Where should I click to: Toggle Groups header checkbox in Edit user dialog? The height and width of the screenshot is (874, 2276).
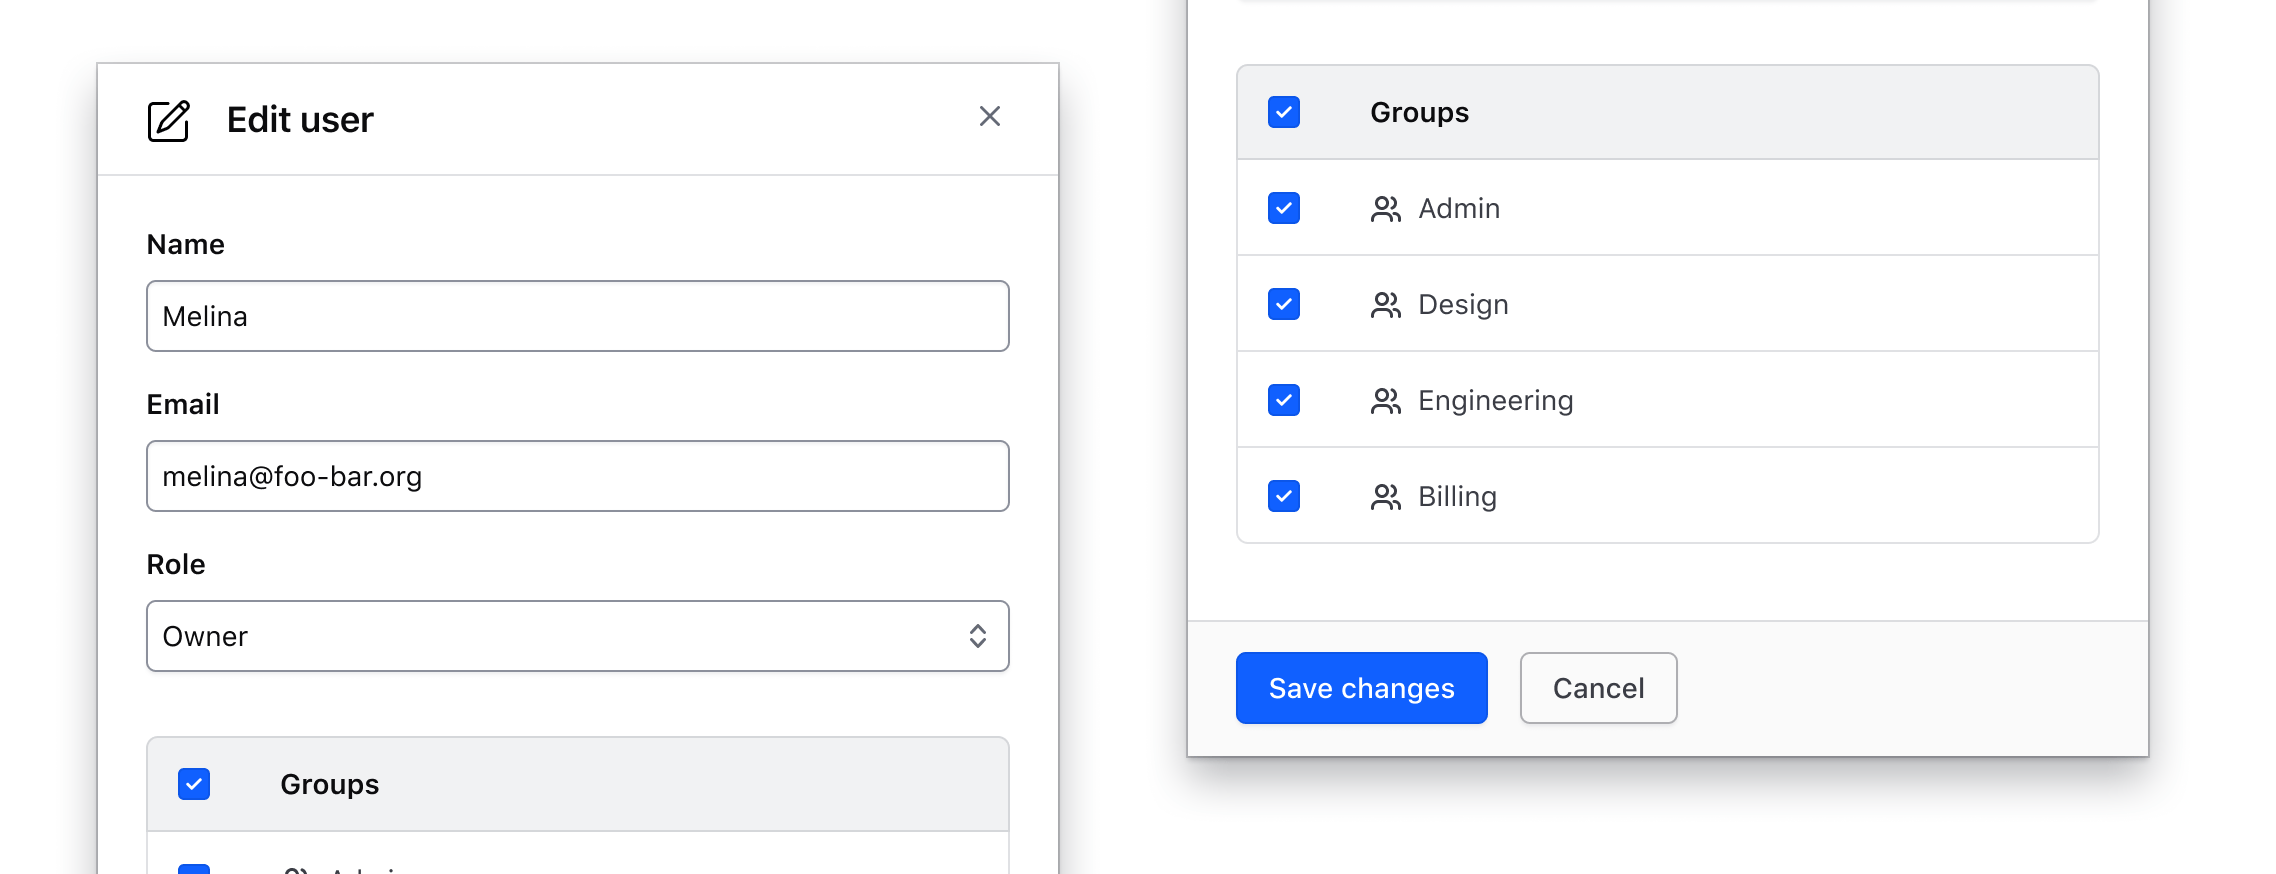[x=194, y=784]
